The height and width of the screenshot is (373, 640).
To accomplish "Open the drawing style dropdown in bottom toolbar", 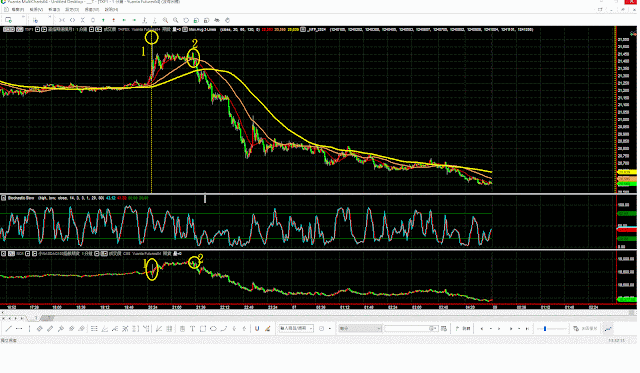I will pyautogui.click(x=296, y=329).
